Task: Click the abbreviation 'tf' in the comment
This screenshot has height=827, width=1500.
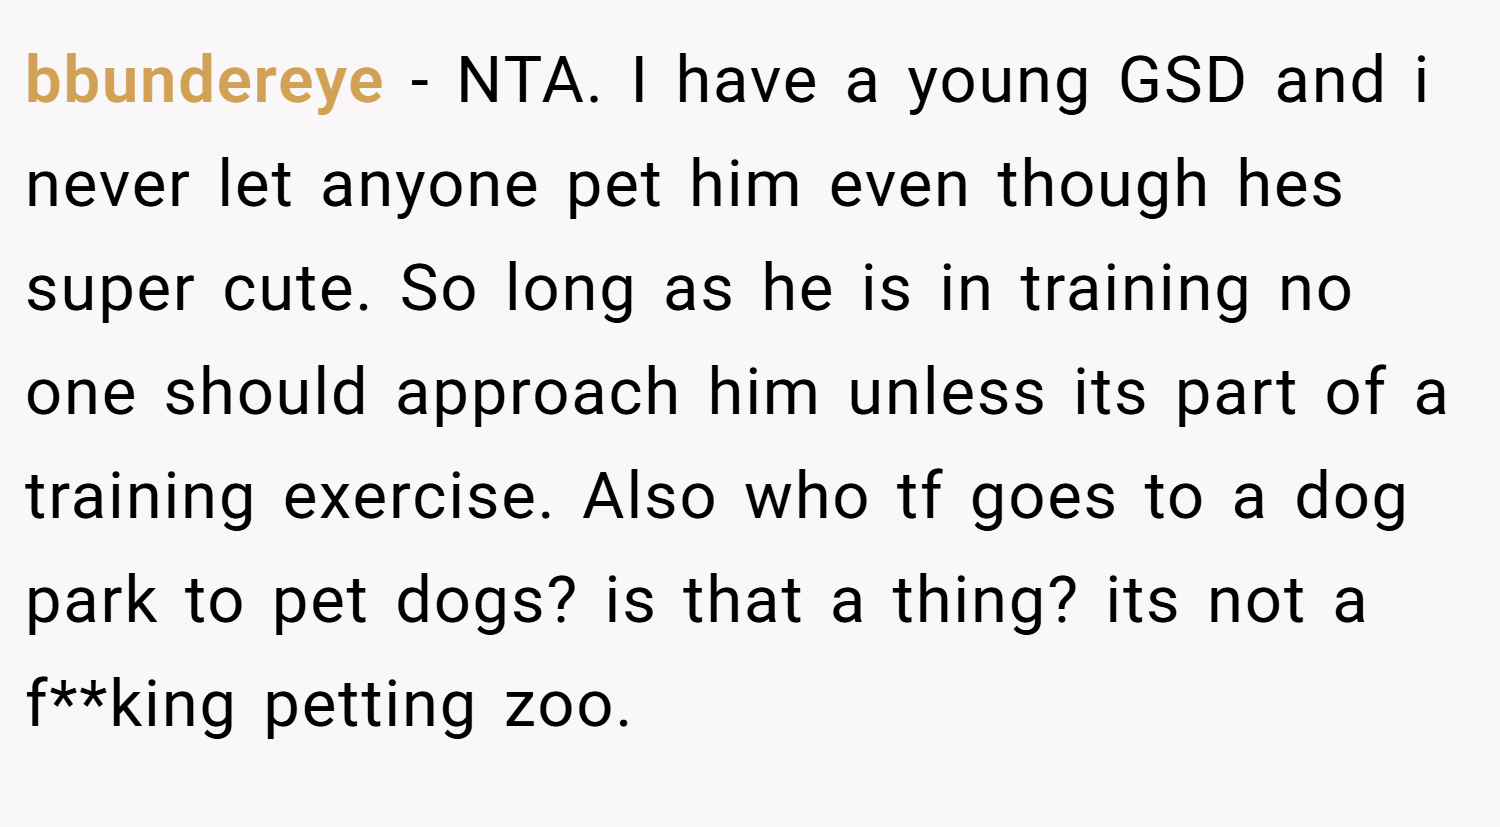Action: pyautogui.click(x=919, y=496)
